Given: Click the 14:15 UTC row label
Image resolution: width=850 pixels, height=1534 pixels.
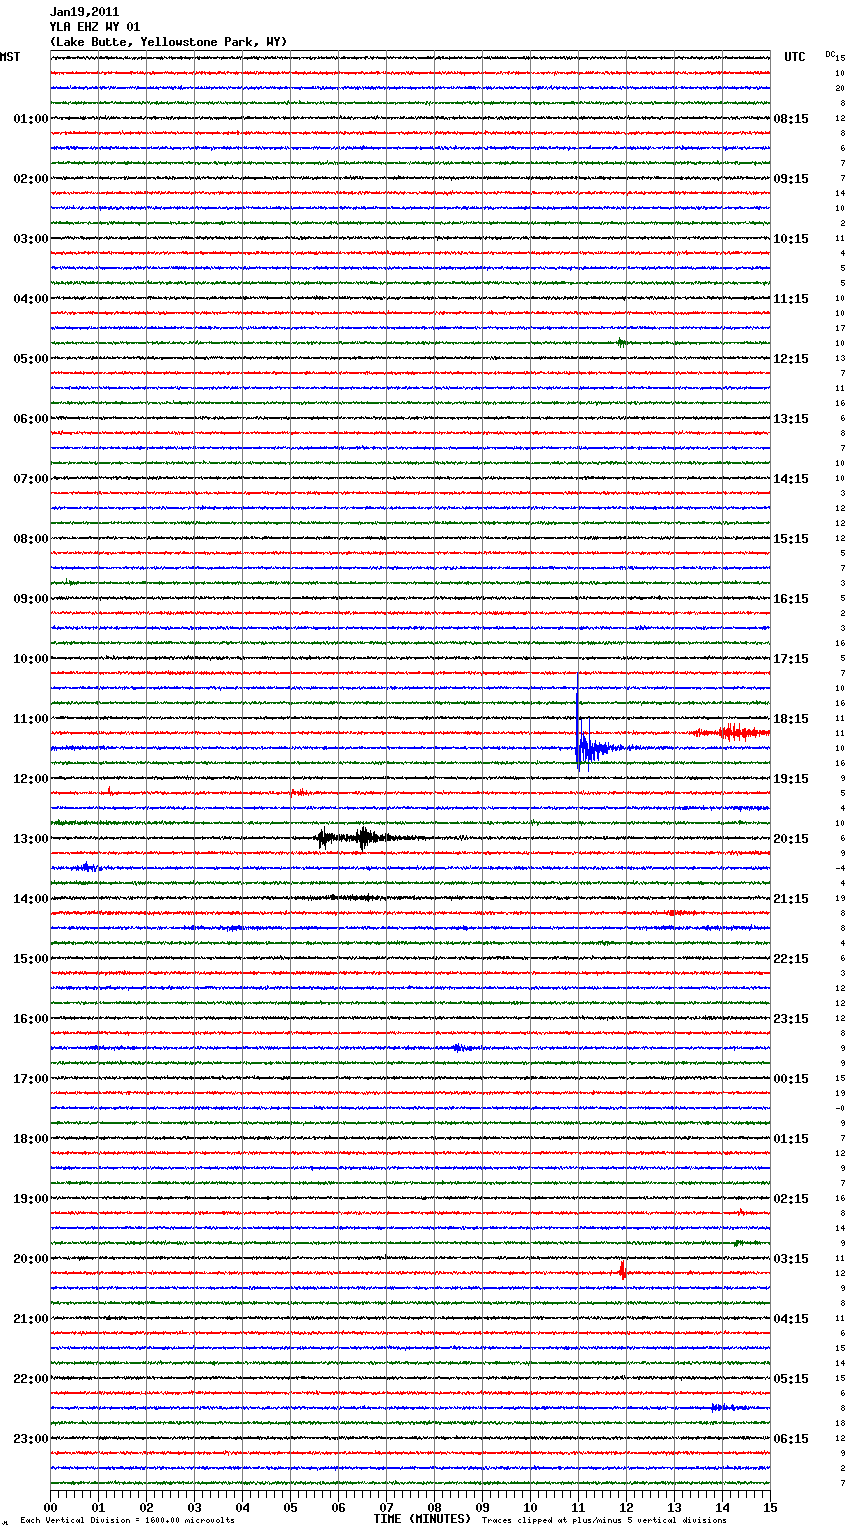Looking at the screenshot, I should point(791,479).
